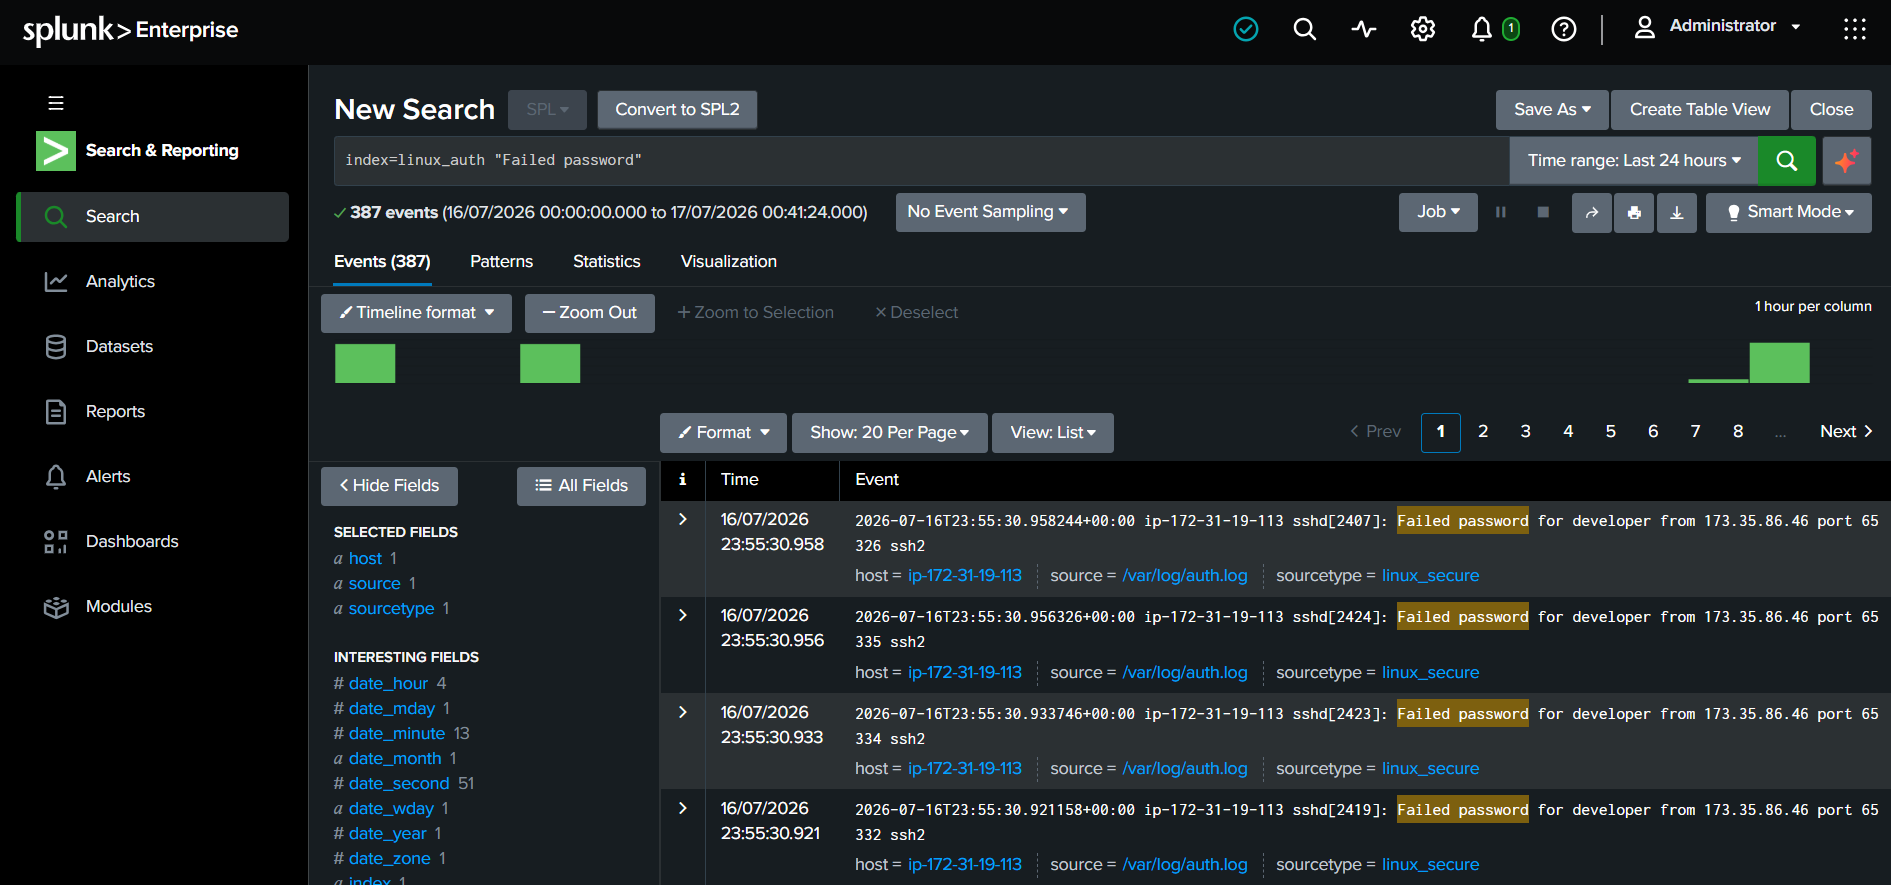The height and width of the screenshot is (885, 1891).
Task: Open the Format dropdown above events
Action: click(723, 433)
